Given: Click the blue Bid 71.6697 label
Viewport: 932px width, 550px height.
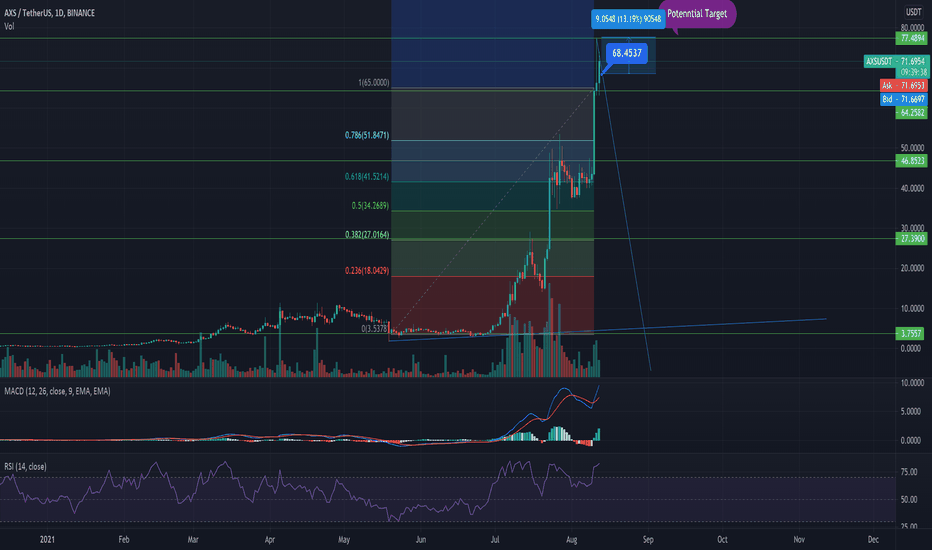Looking at the screenshot, I should [x=903, y=99].
